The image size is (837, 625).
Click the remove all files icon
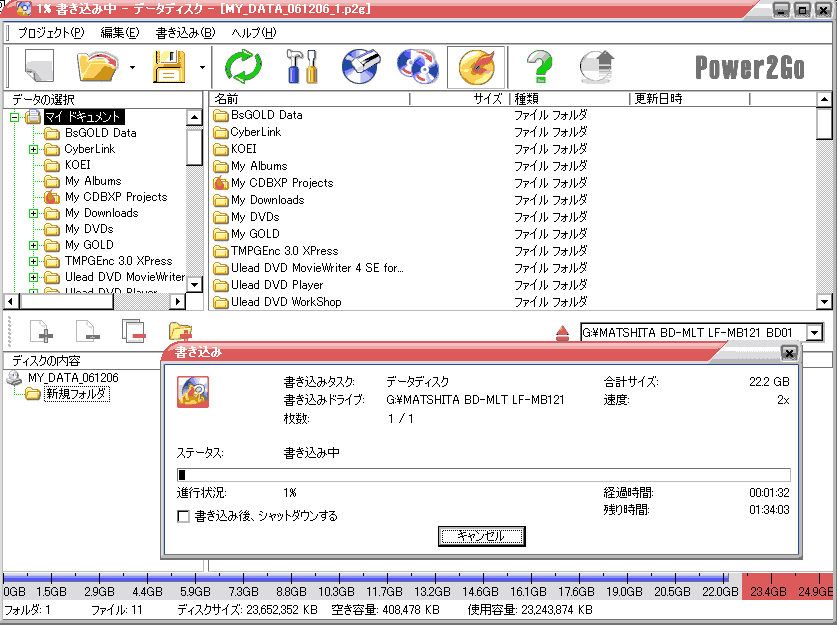coord(133,331)
